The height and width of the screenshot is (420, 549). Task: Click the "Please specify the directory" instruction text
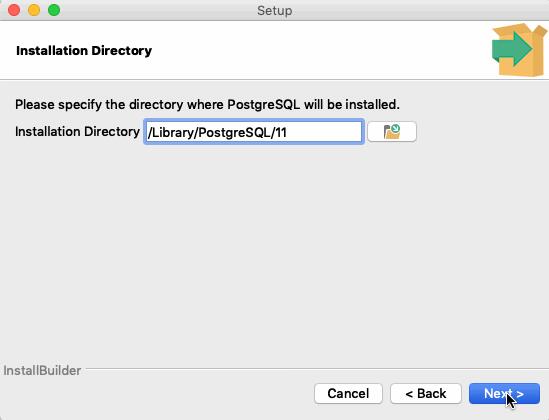pos(99,104)
